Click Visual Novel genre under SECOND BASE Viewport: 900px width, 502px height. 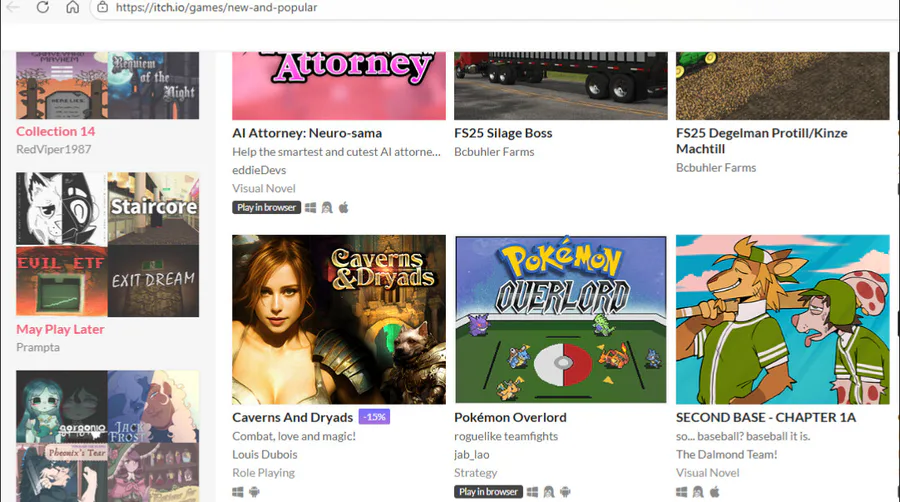707,473
